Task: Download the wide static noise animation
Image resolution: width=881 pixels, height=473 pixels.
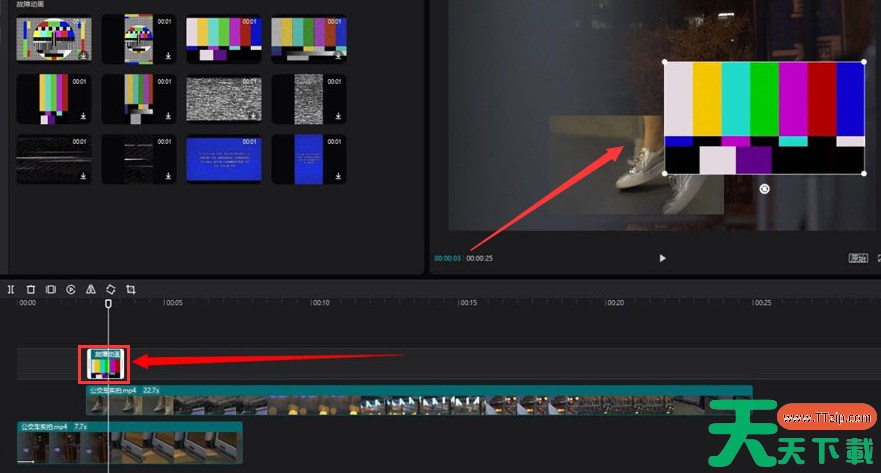Action: pos(252,116)
